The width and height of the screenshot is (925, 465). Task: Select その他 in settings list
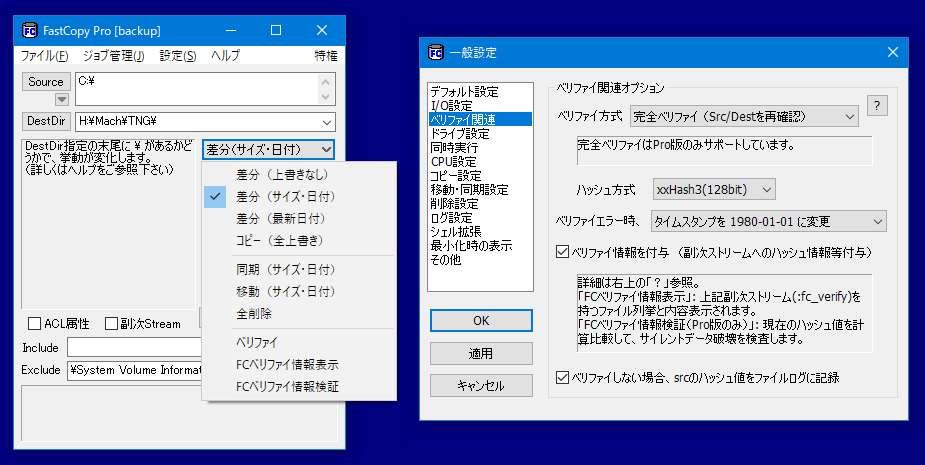click(x=480, y=260)
